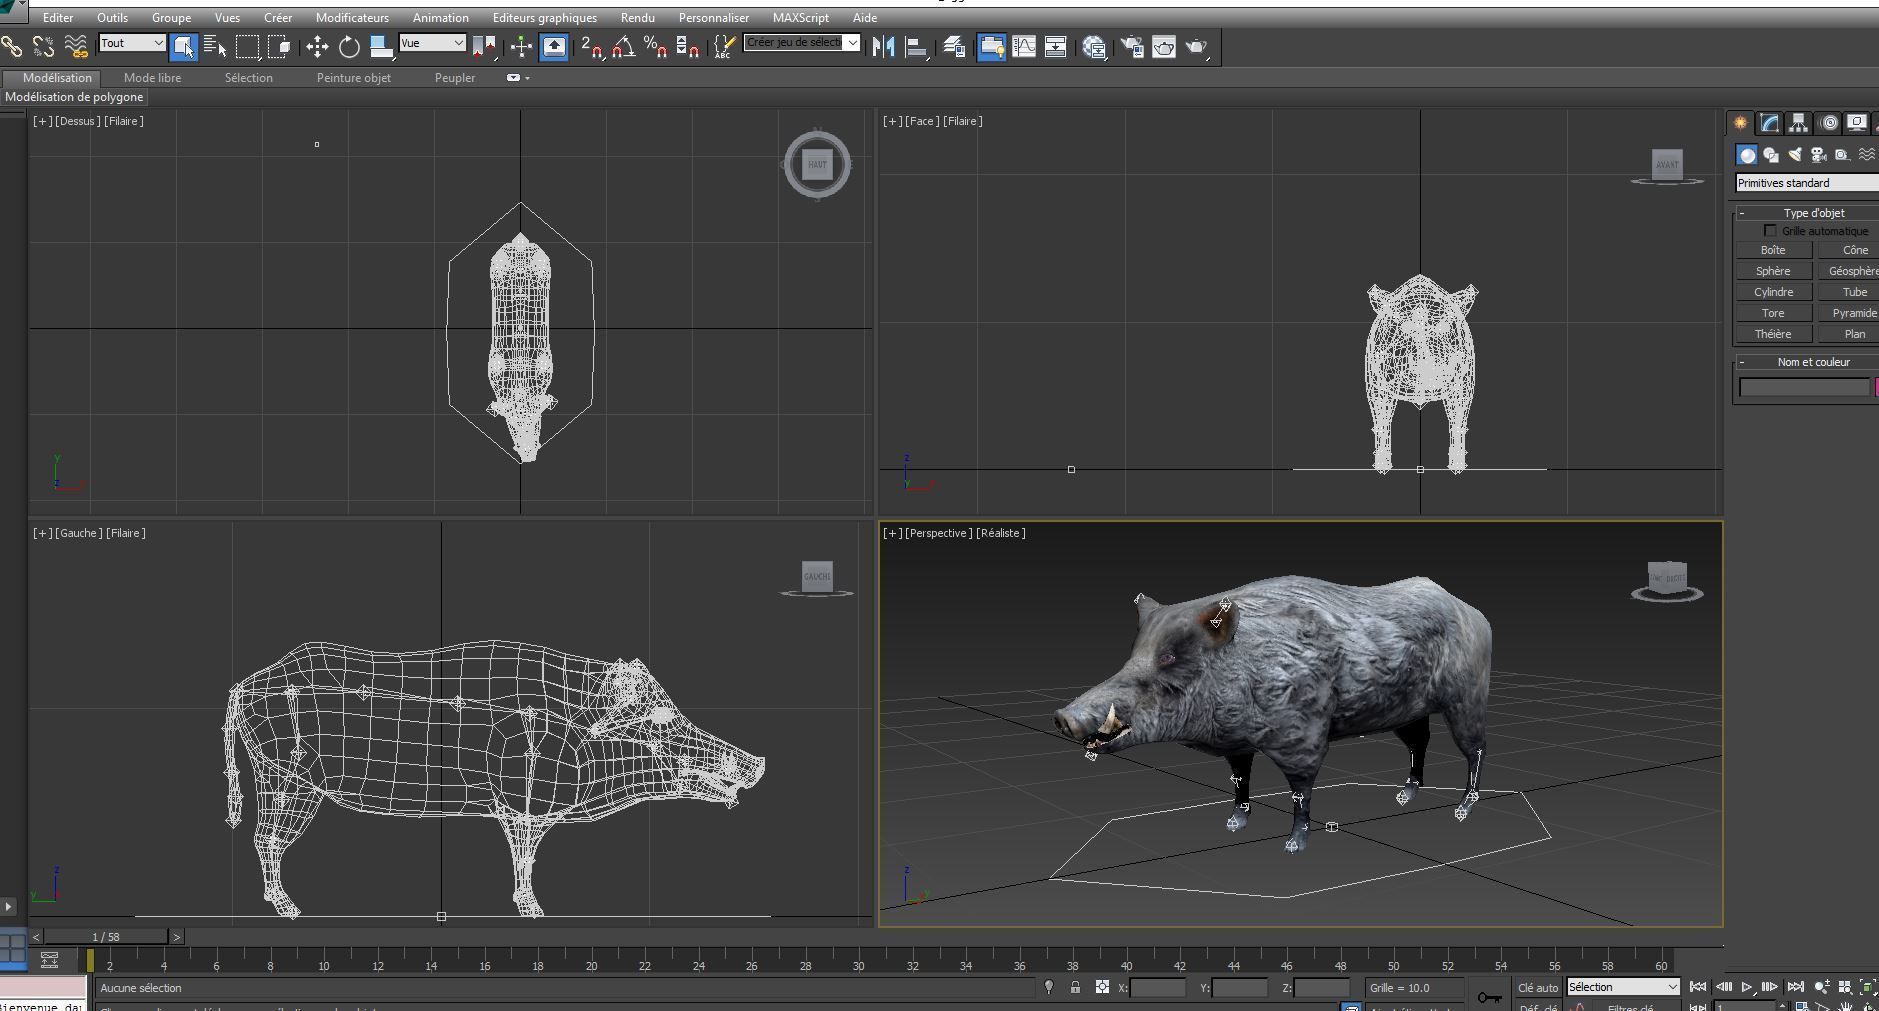Click the Cylindre primitive button
This screenshot has height=1011, width=1879.
click(1773, 292)
